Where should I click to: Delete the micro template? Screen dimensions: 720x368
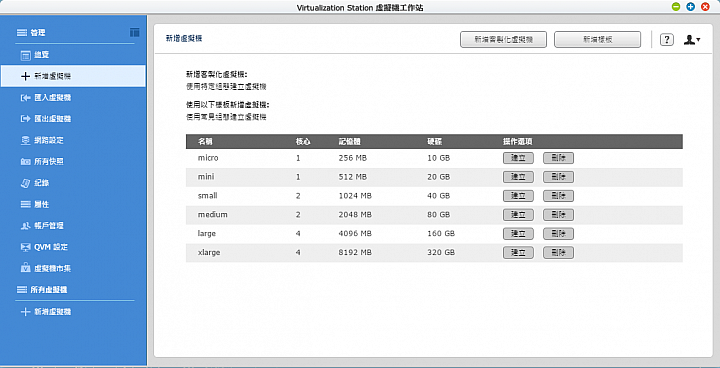click(558, 158)
